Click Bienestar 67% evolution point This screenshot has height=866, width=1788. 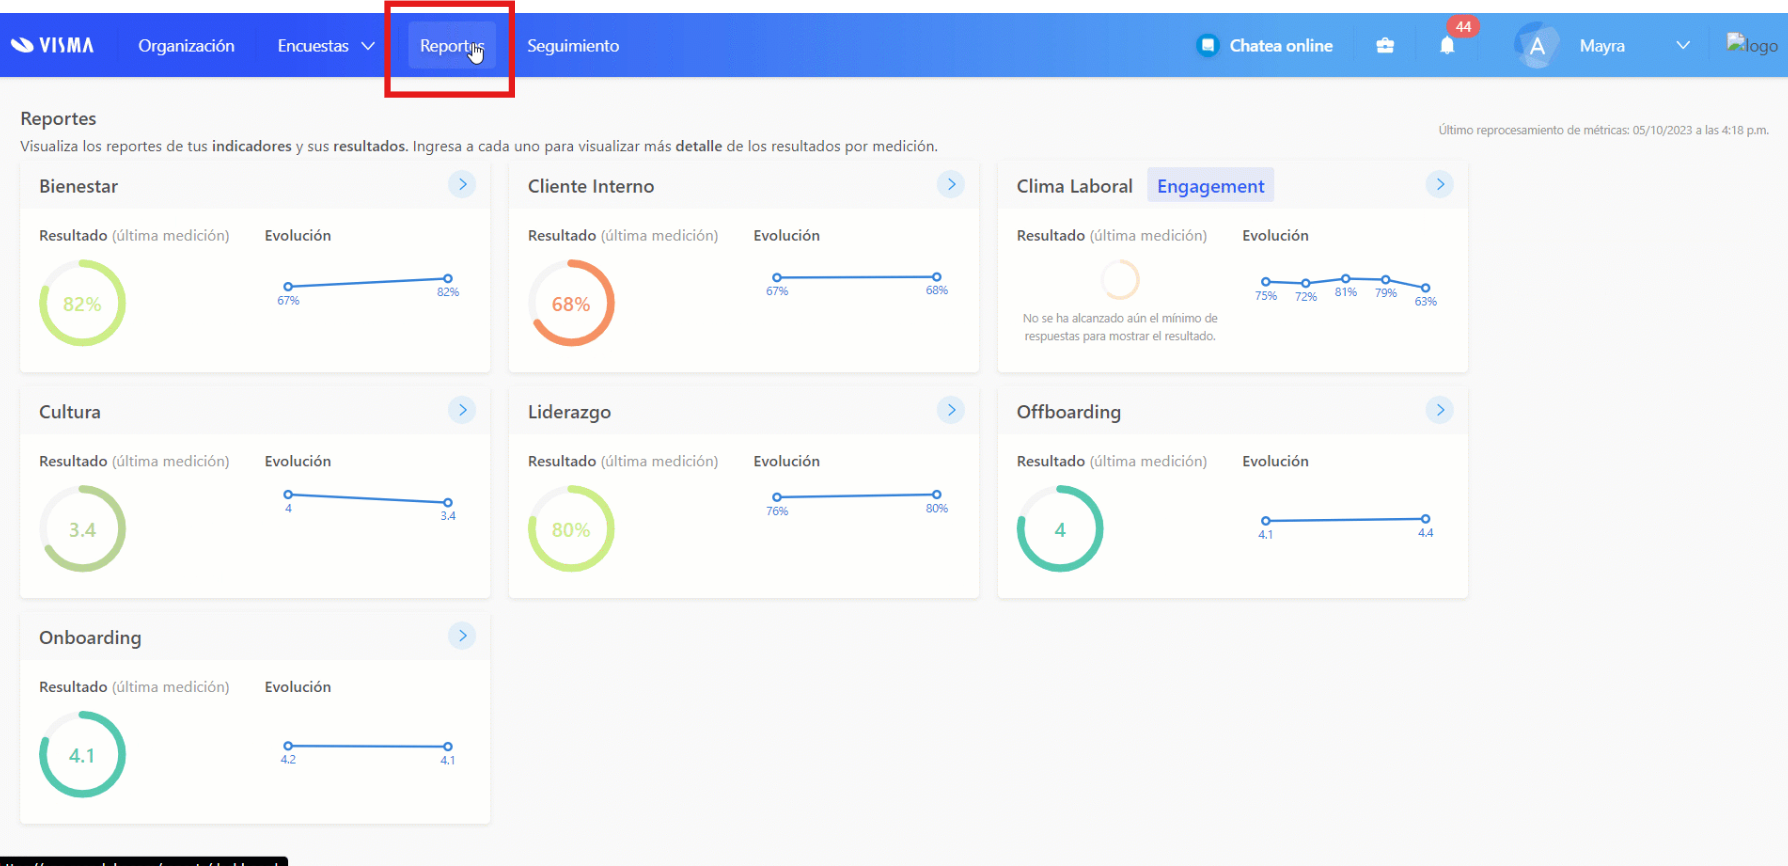(288, 287)
